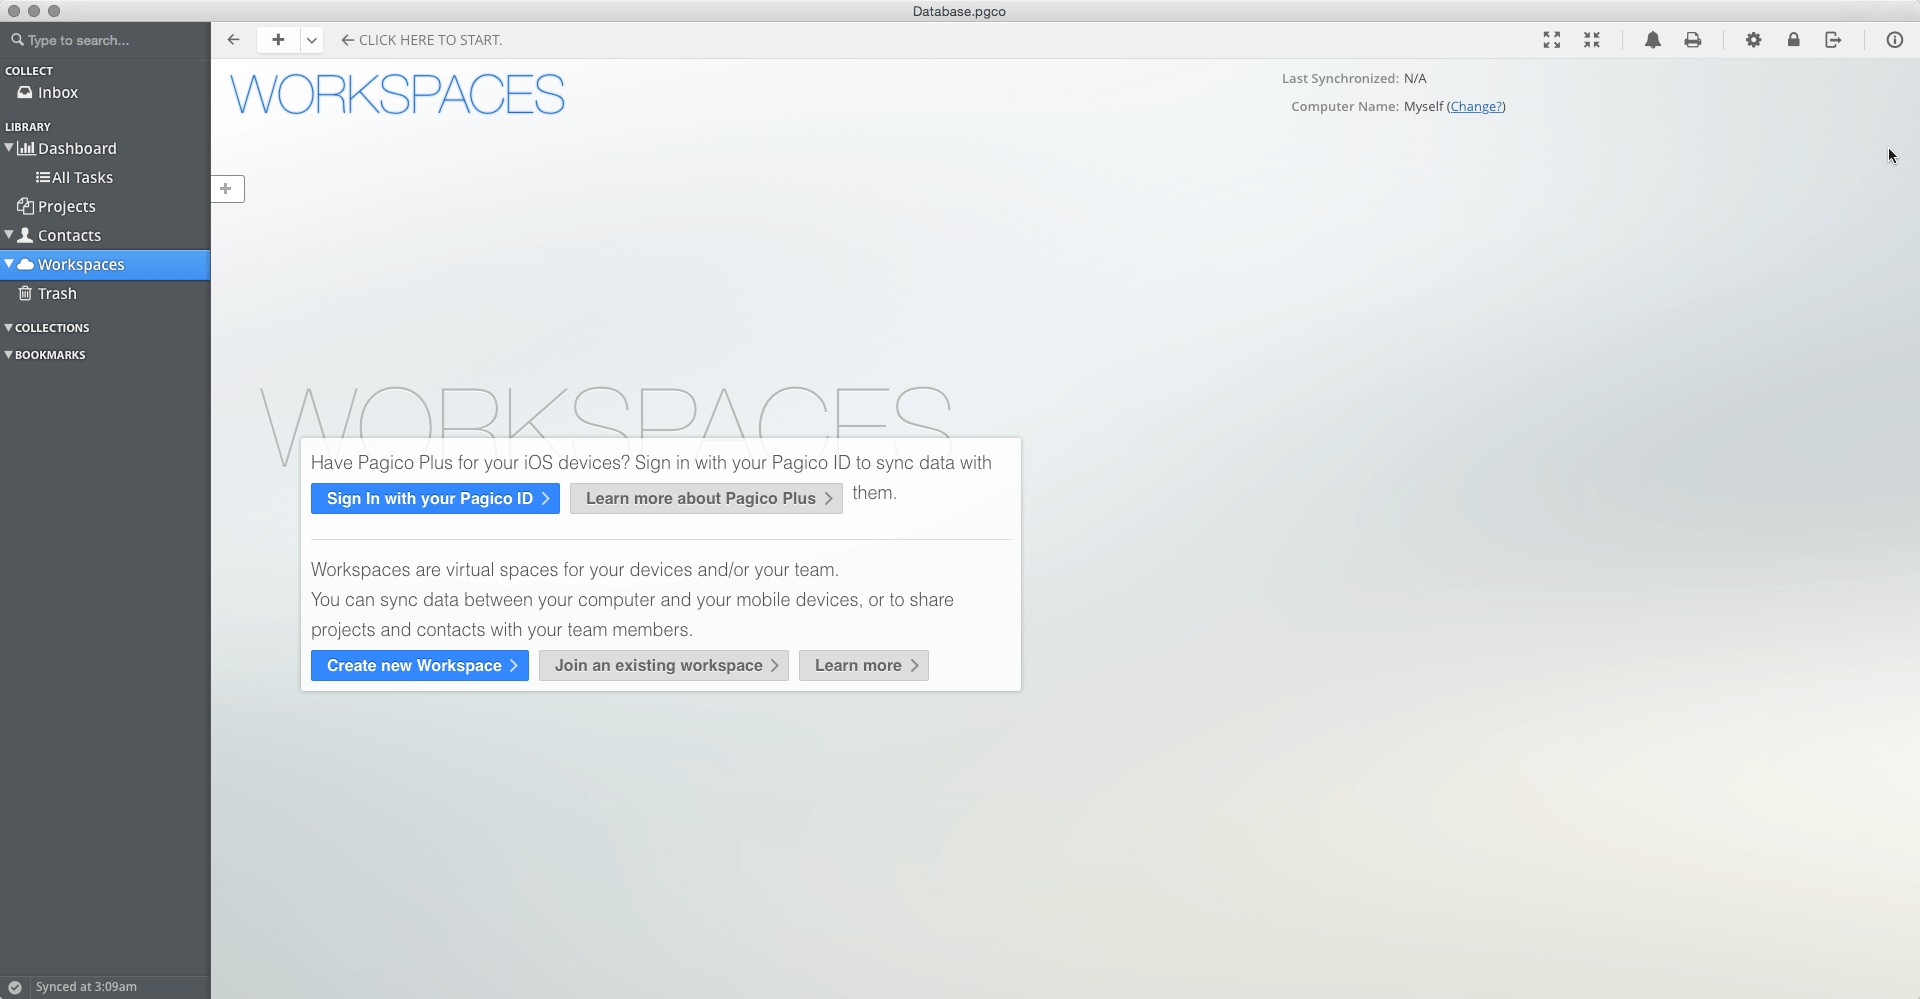1920x999 pixels.
Task: Click the small plus tab under the title
Action: 227,189
